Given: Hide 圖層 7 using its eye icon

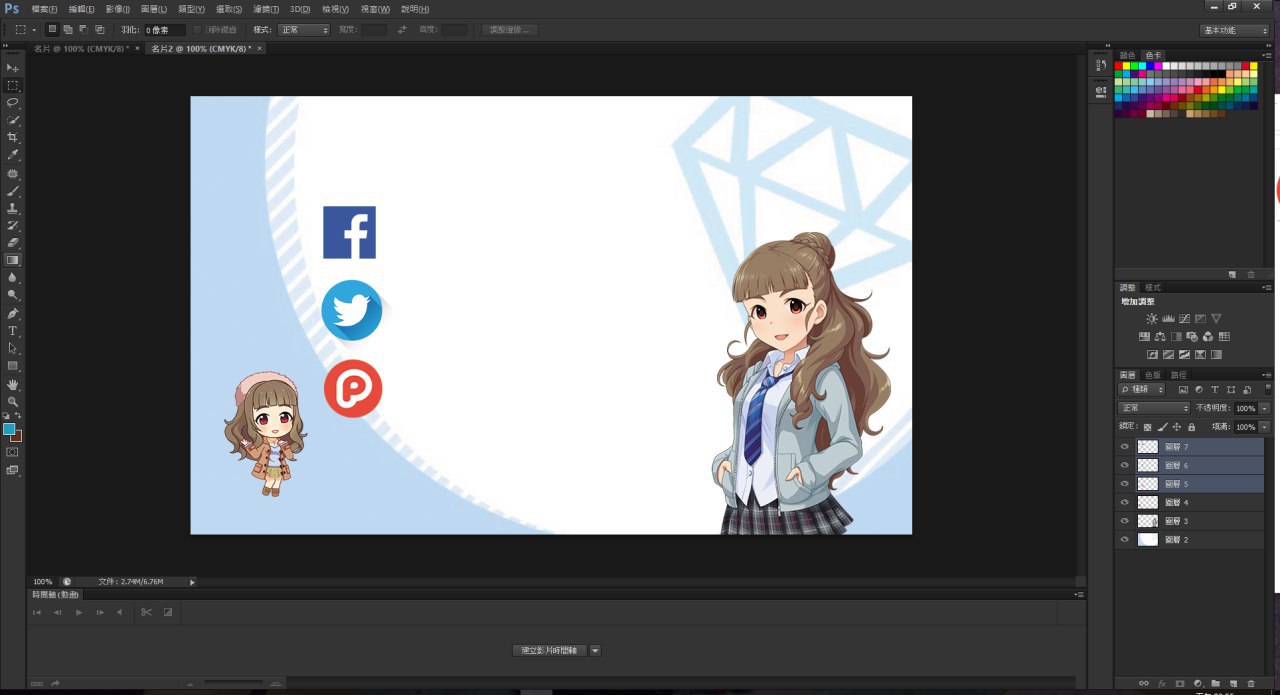Looking at the screenshot, I should (1124, 447).
